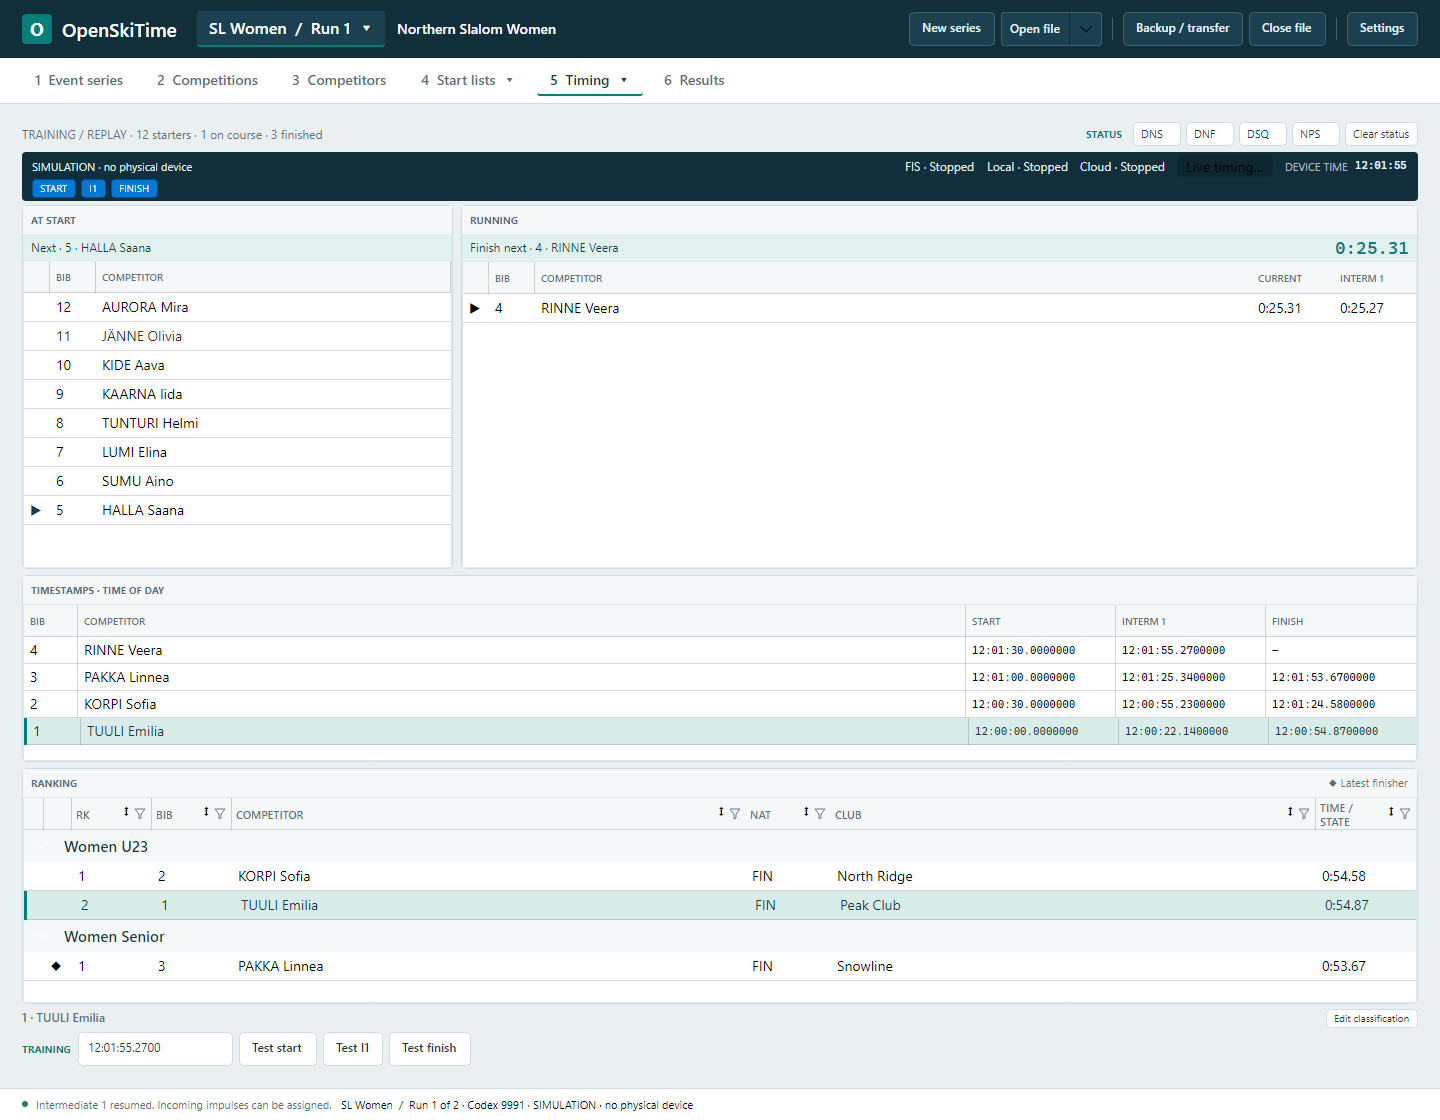This screenshot has height=1120, width=1440.
Task: Open the filter for the CLUB column
Action: [x=1304, y=814]
